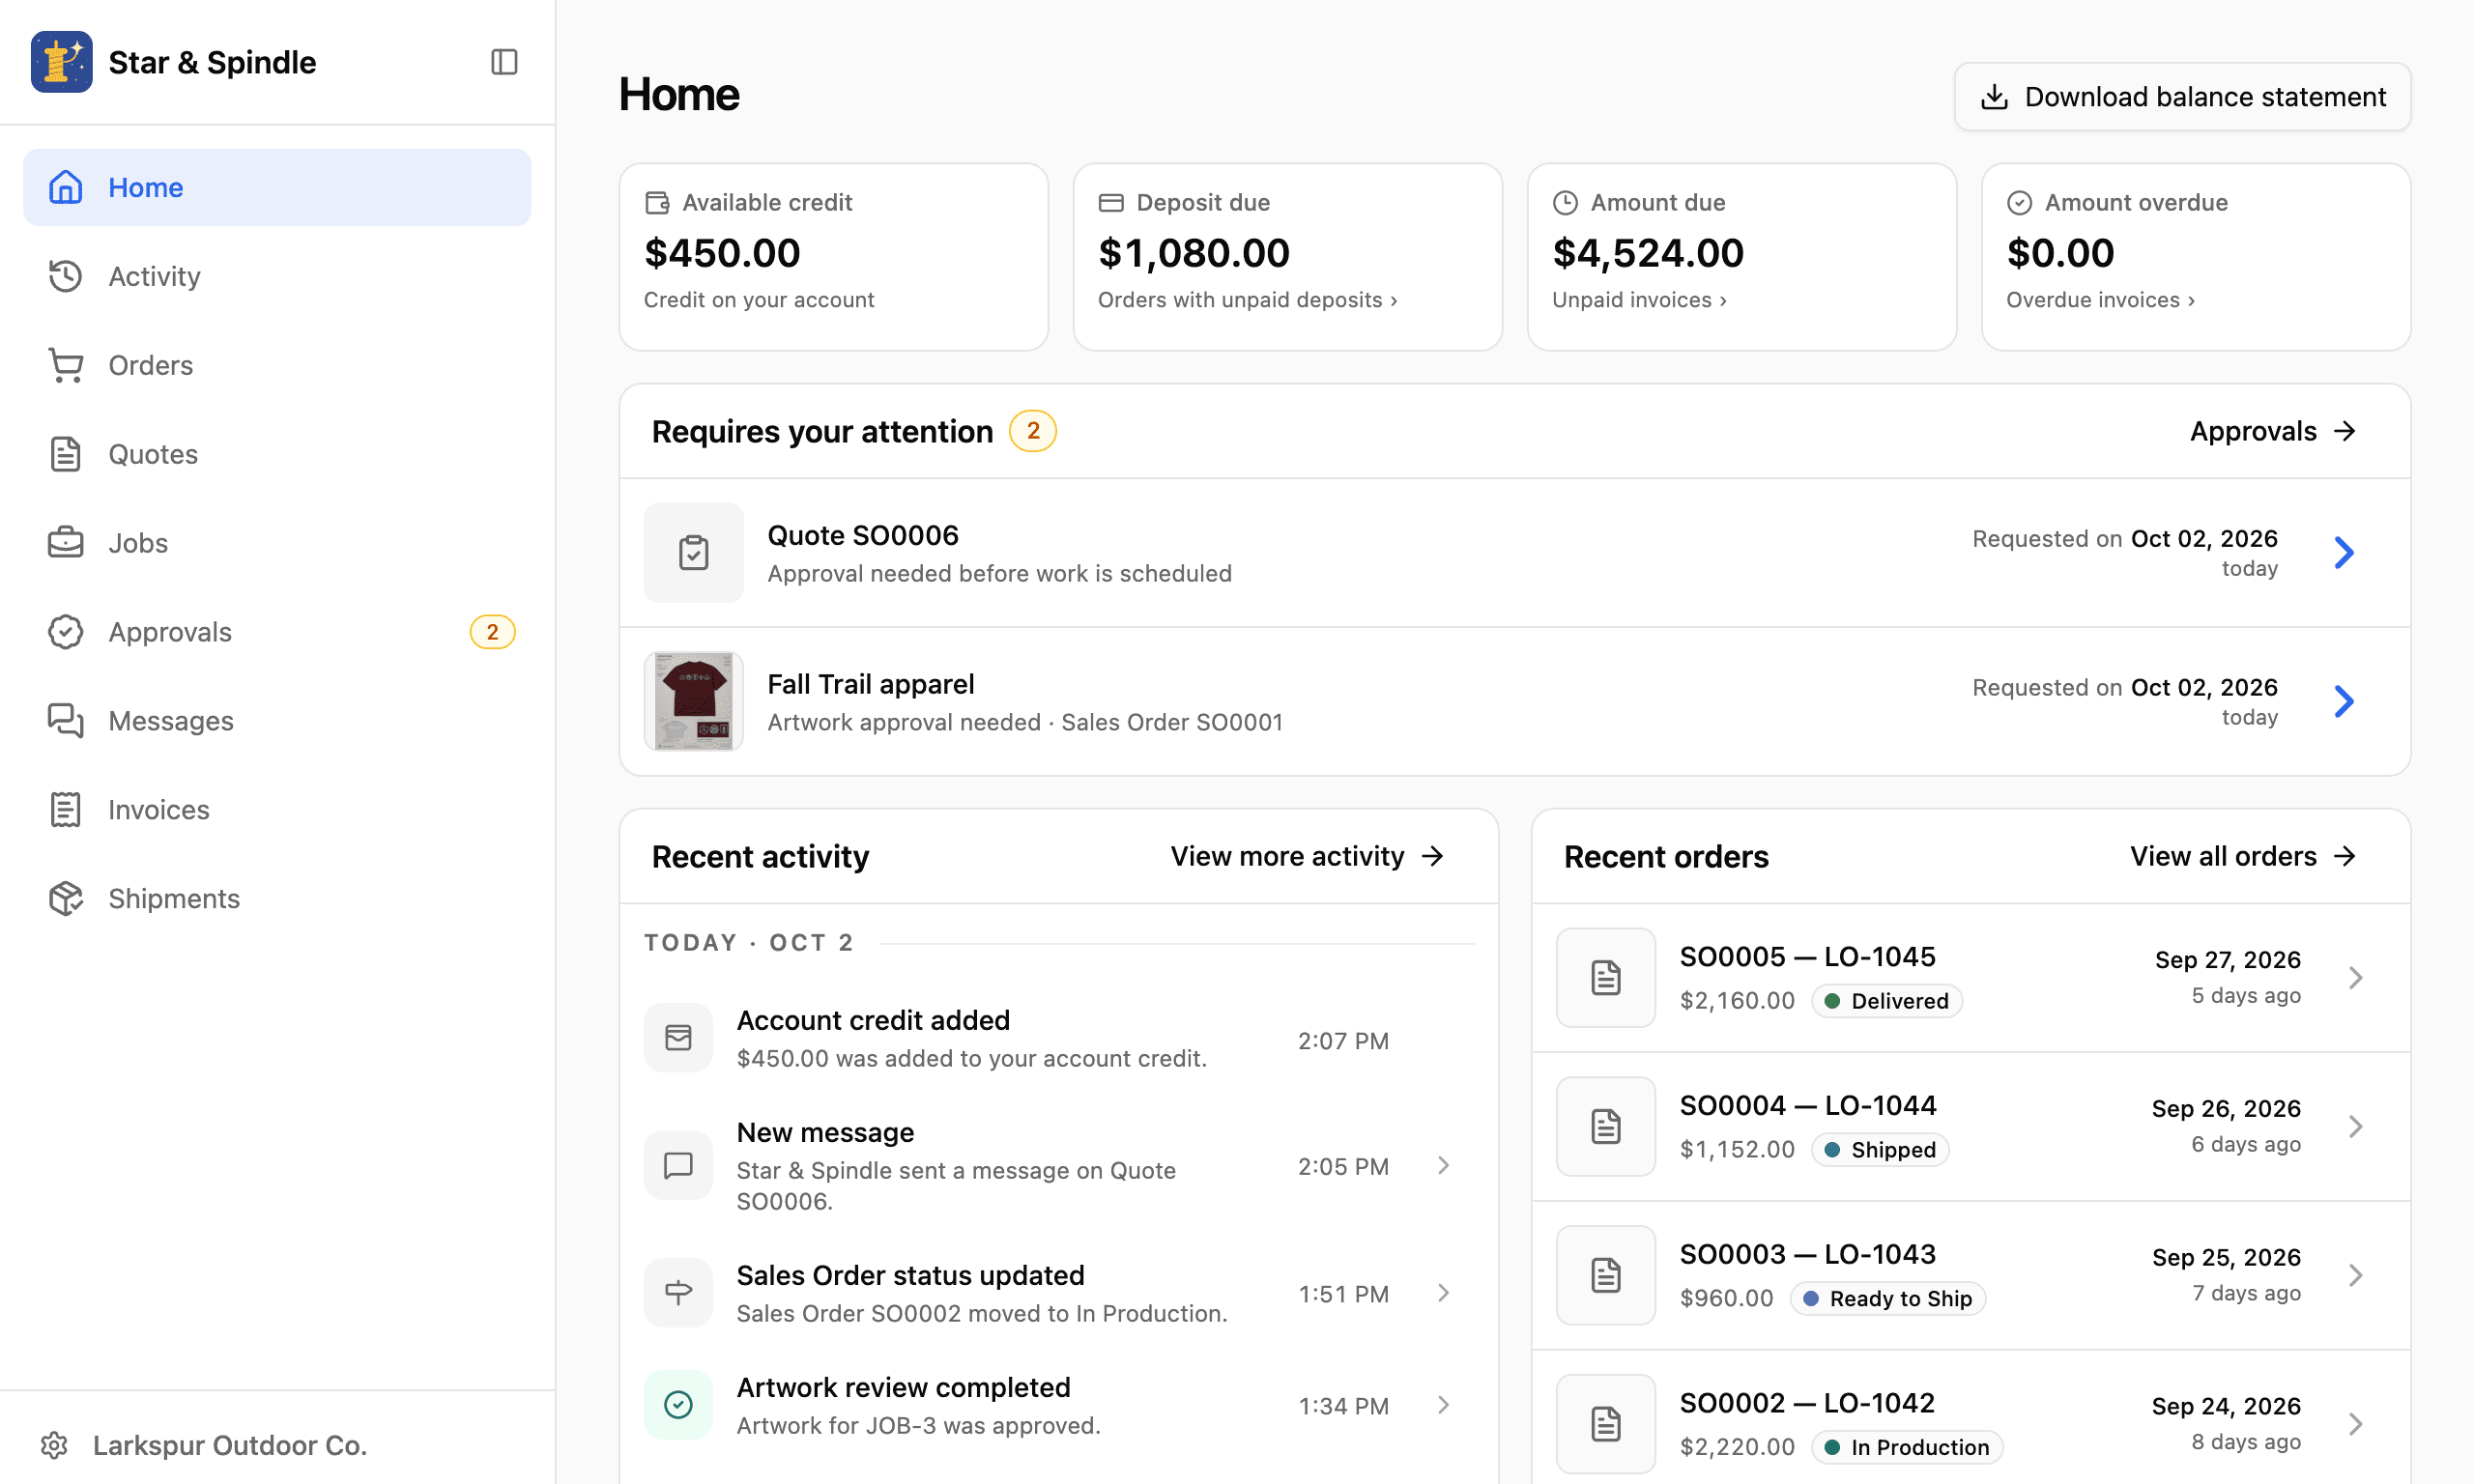Expand the New message activity chevron
The width and height of the screenshot is (2474, 1484).
tap(1443, 1166)
